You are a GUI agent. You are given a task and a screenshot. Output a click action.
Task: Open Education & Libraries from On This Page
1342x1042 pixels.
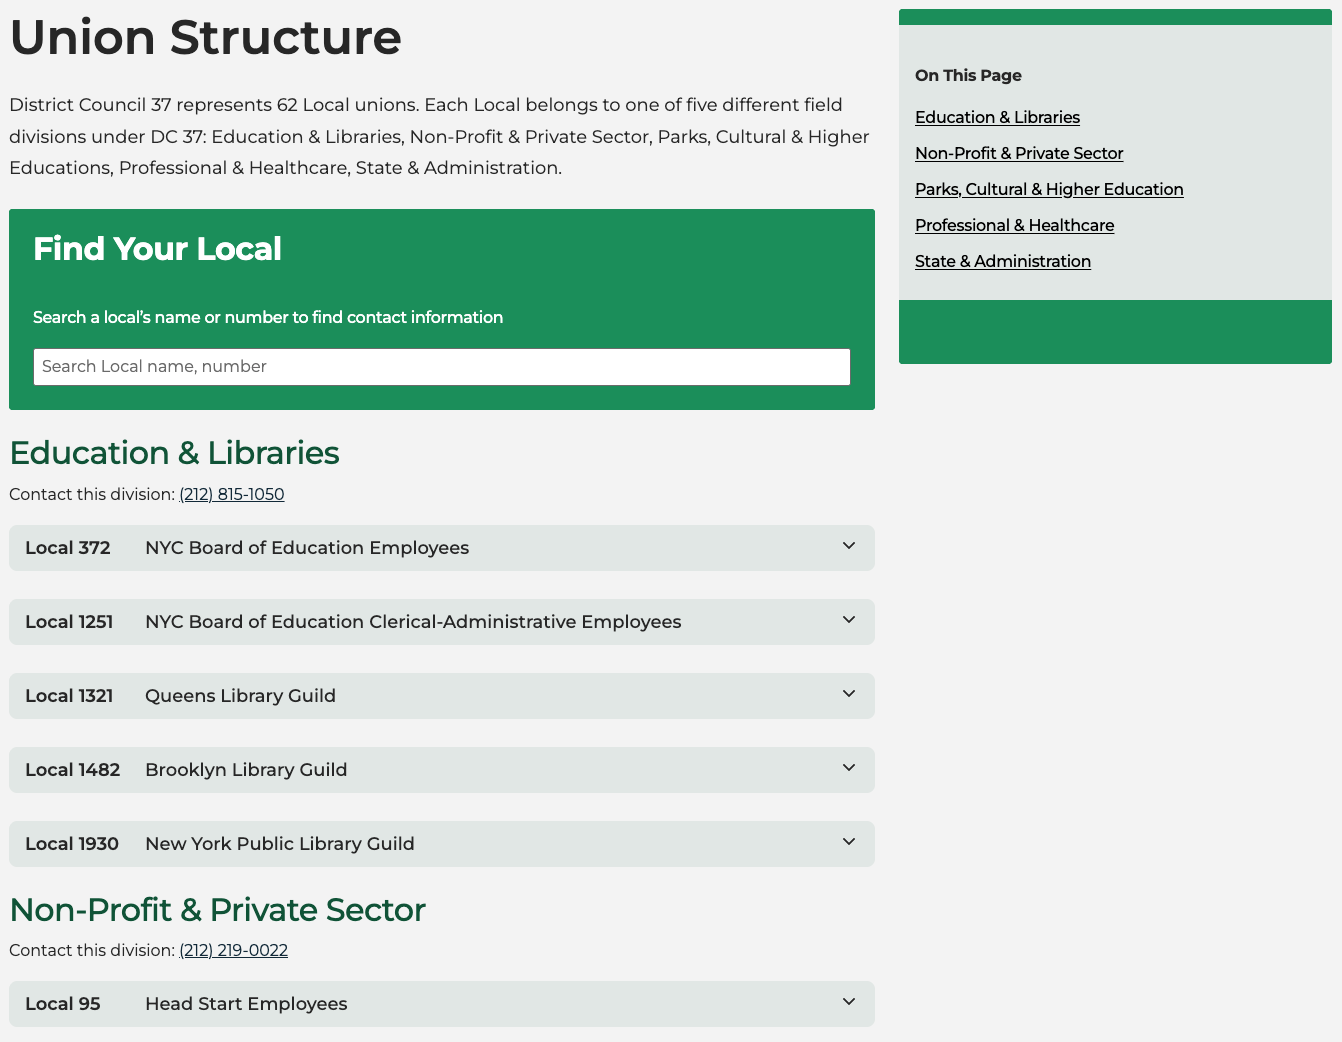point(996,117)
